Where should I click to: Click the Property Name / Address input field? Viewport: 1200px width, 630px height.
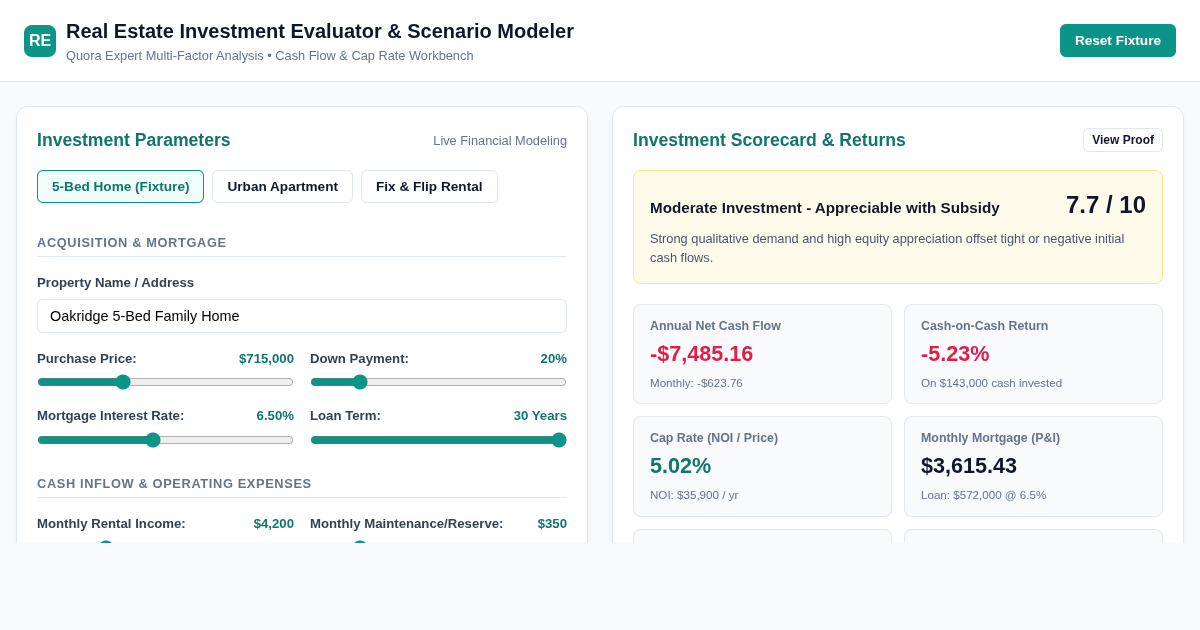tap(302, 316)
